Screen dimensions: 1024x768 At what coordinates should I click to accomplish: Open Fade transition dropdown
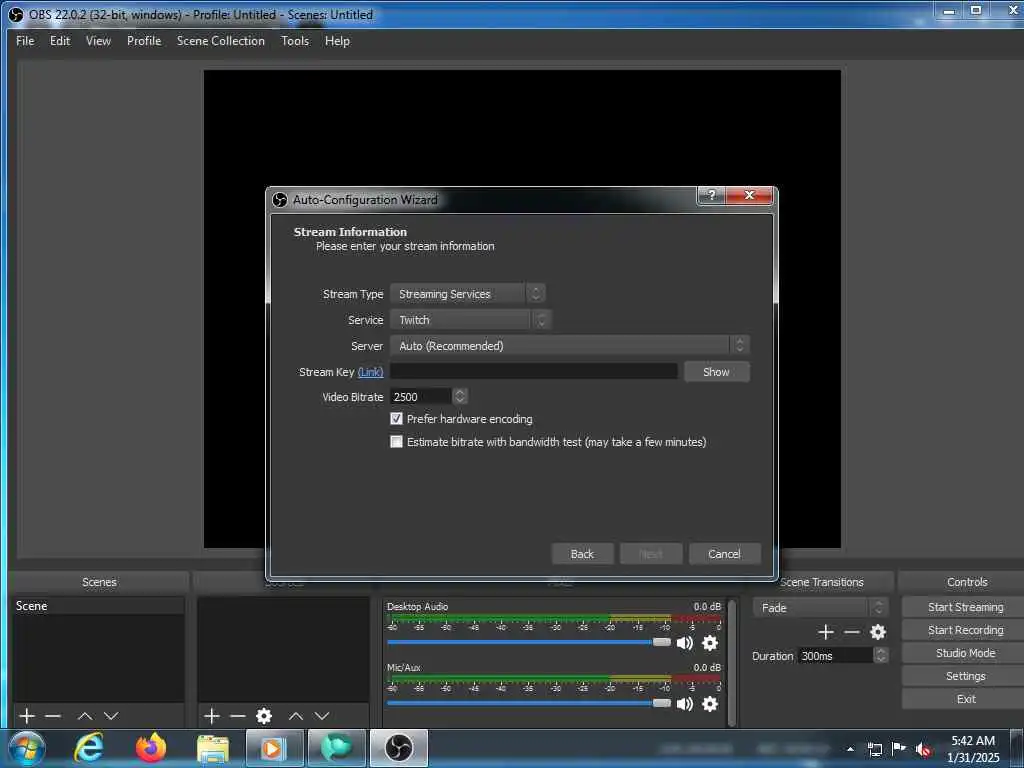point(820,608)
